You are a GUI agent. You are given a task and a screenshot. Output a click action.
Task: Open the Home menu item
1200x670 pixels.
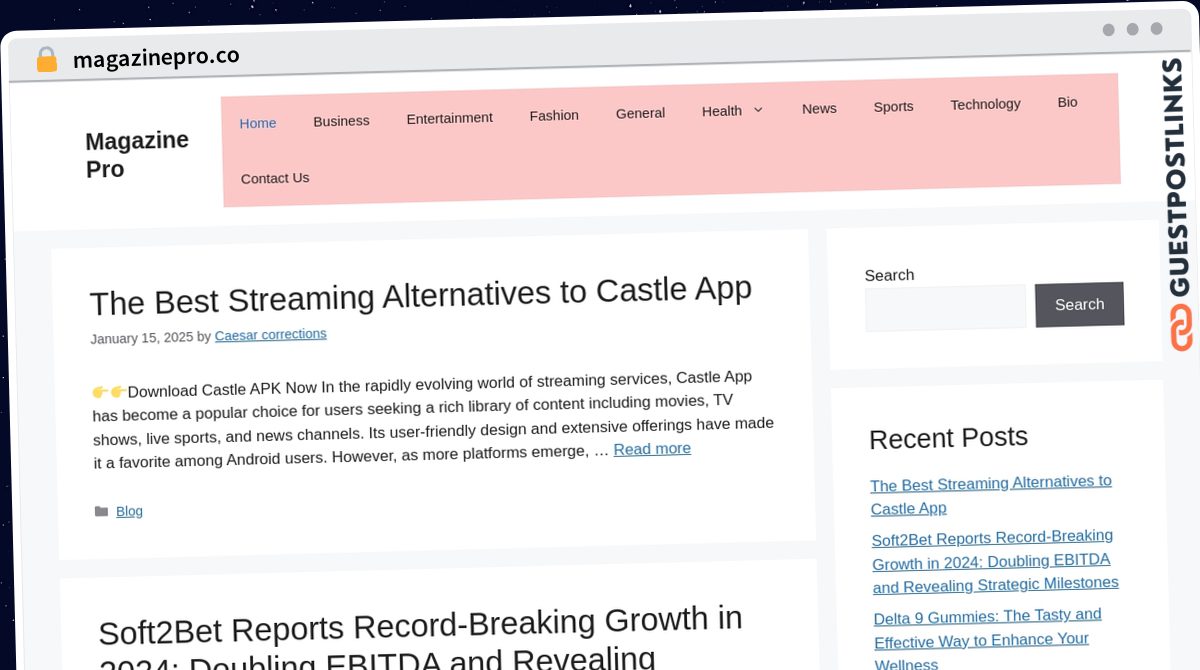(258, 123)
